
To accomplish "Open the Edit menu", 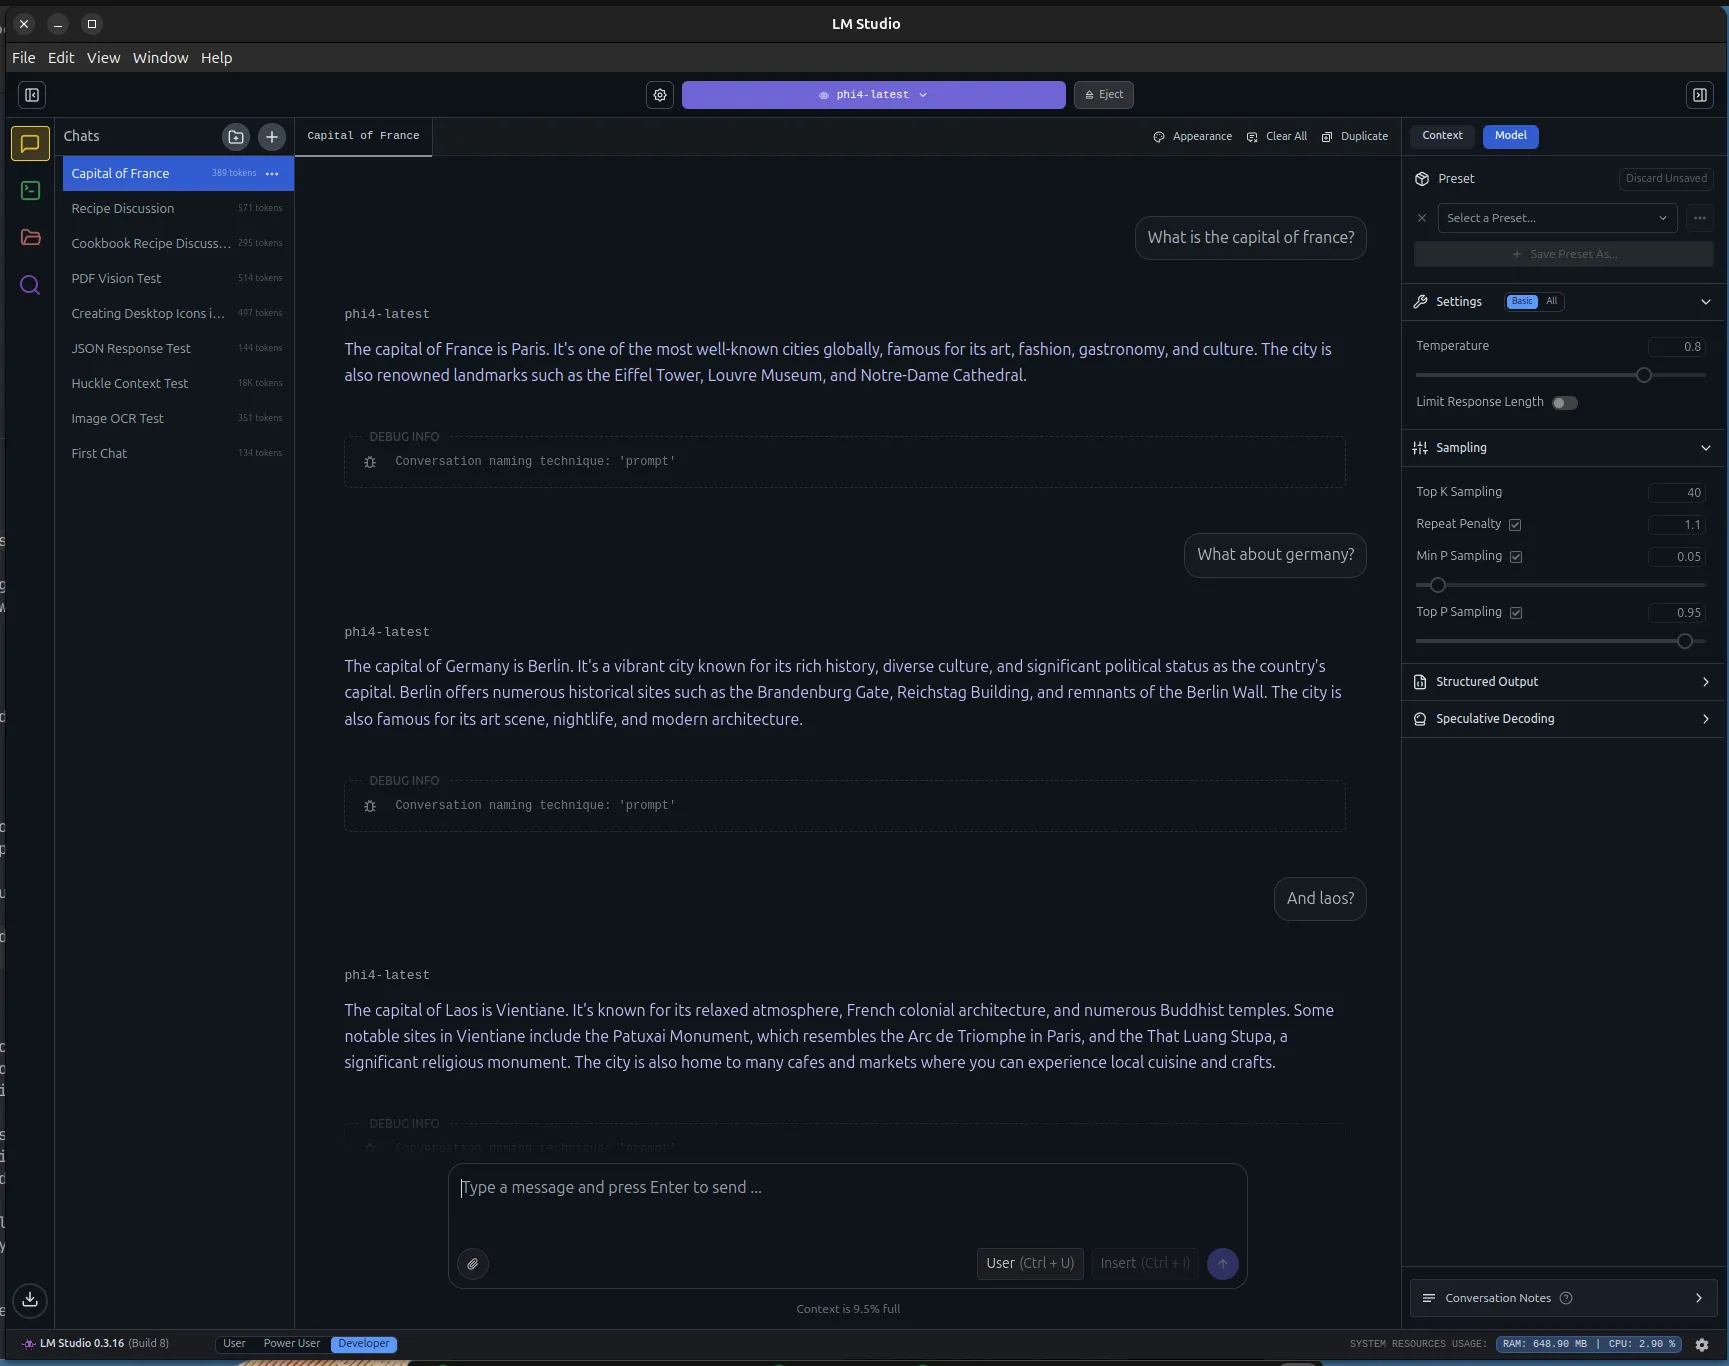I will tap(61, 58).
